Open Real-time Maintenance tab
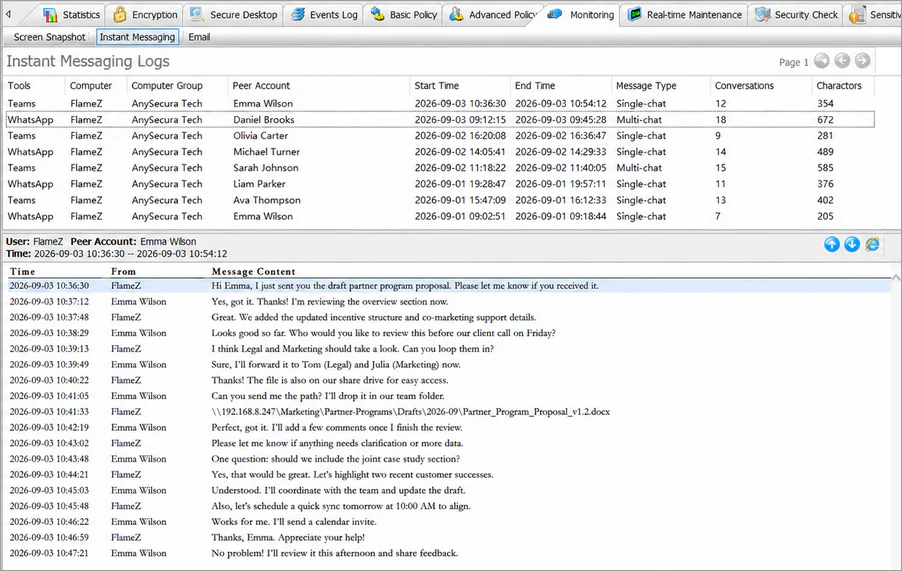This screenshot has height=571, width=902. pos(685,15)
